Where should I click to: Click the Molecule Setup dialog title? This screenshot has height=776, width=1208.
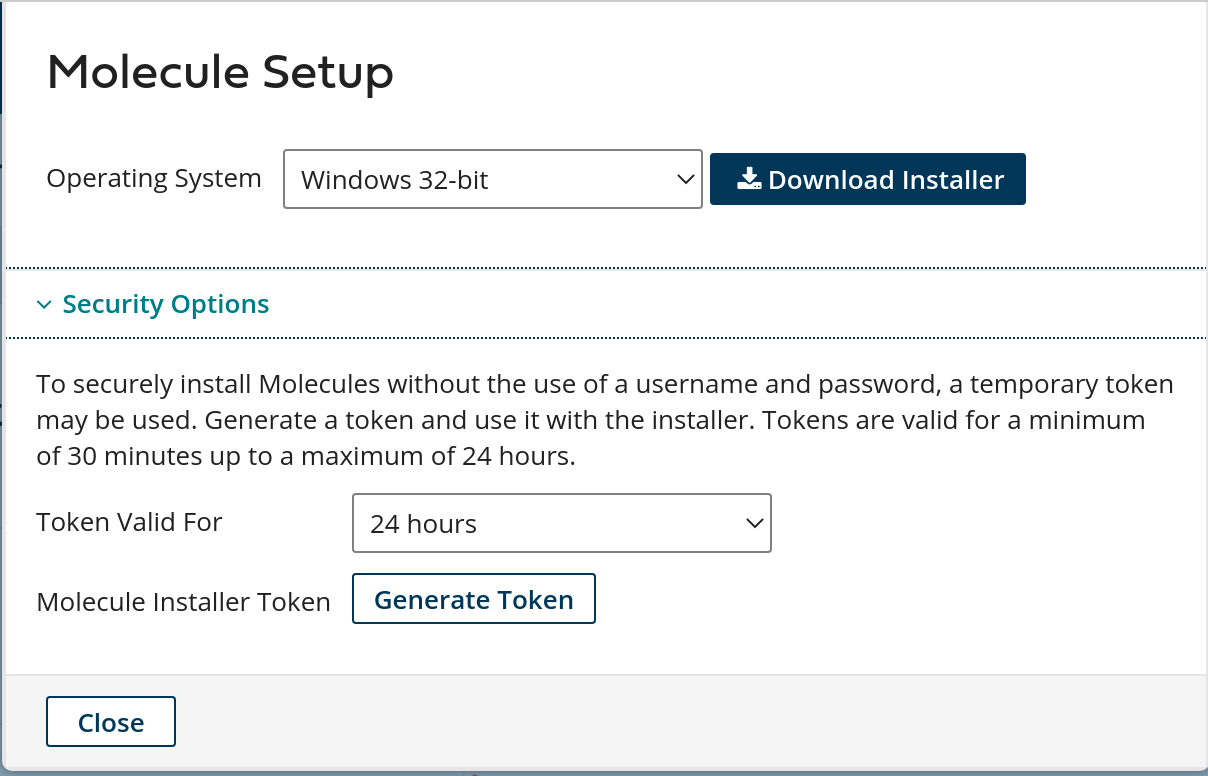pos(220,73)
